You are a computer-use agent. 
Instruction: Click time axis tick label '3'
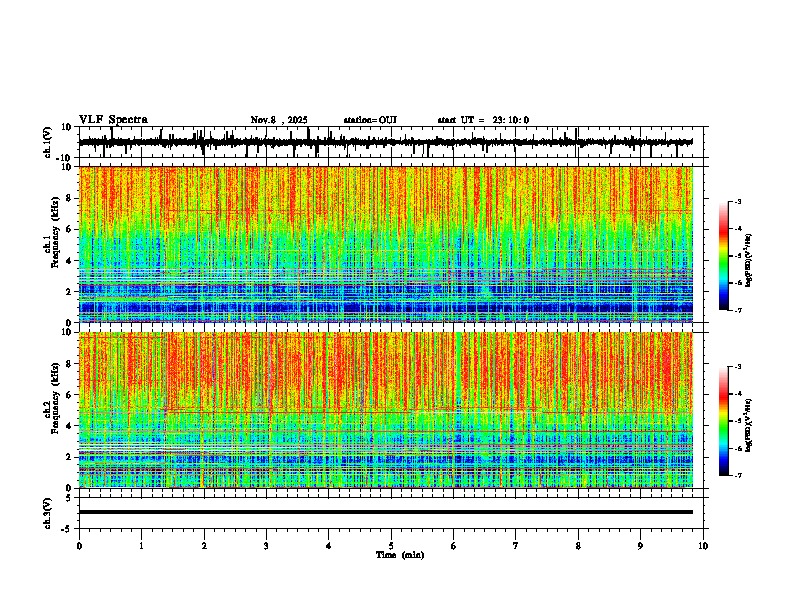[266, 546]
